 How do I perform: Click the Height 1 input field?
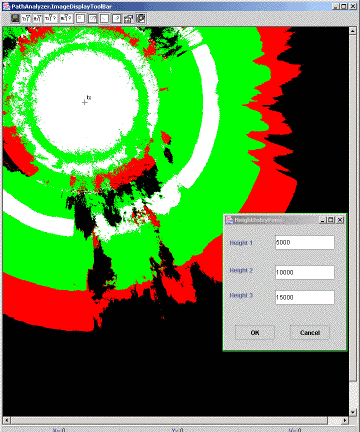pos(305,242)
